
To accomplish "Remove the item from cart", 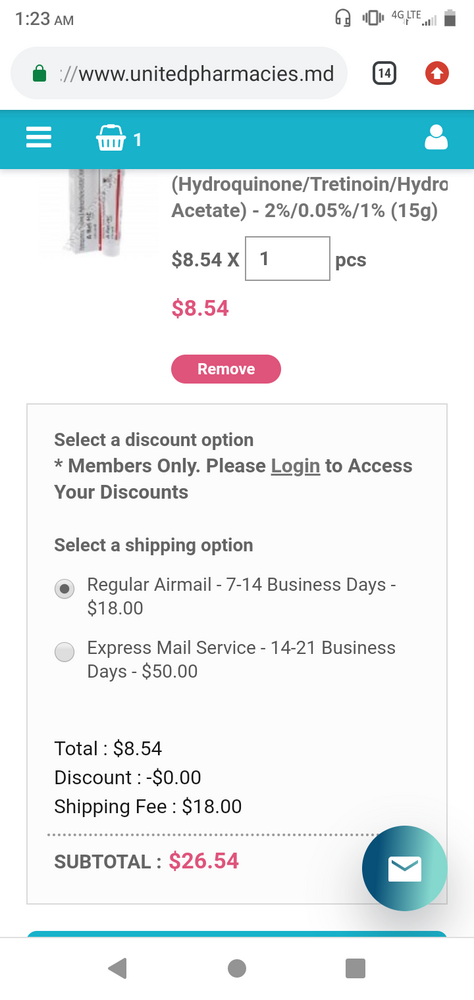I will pyautogui.click(x=226, y=369).
